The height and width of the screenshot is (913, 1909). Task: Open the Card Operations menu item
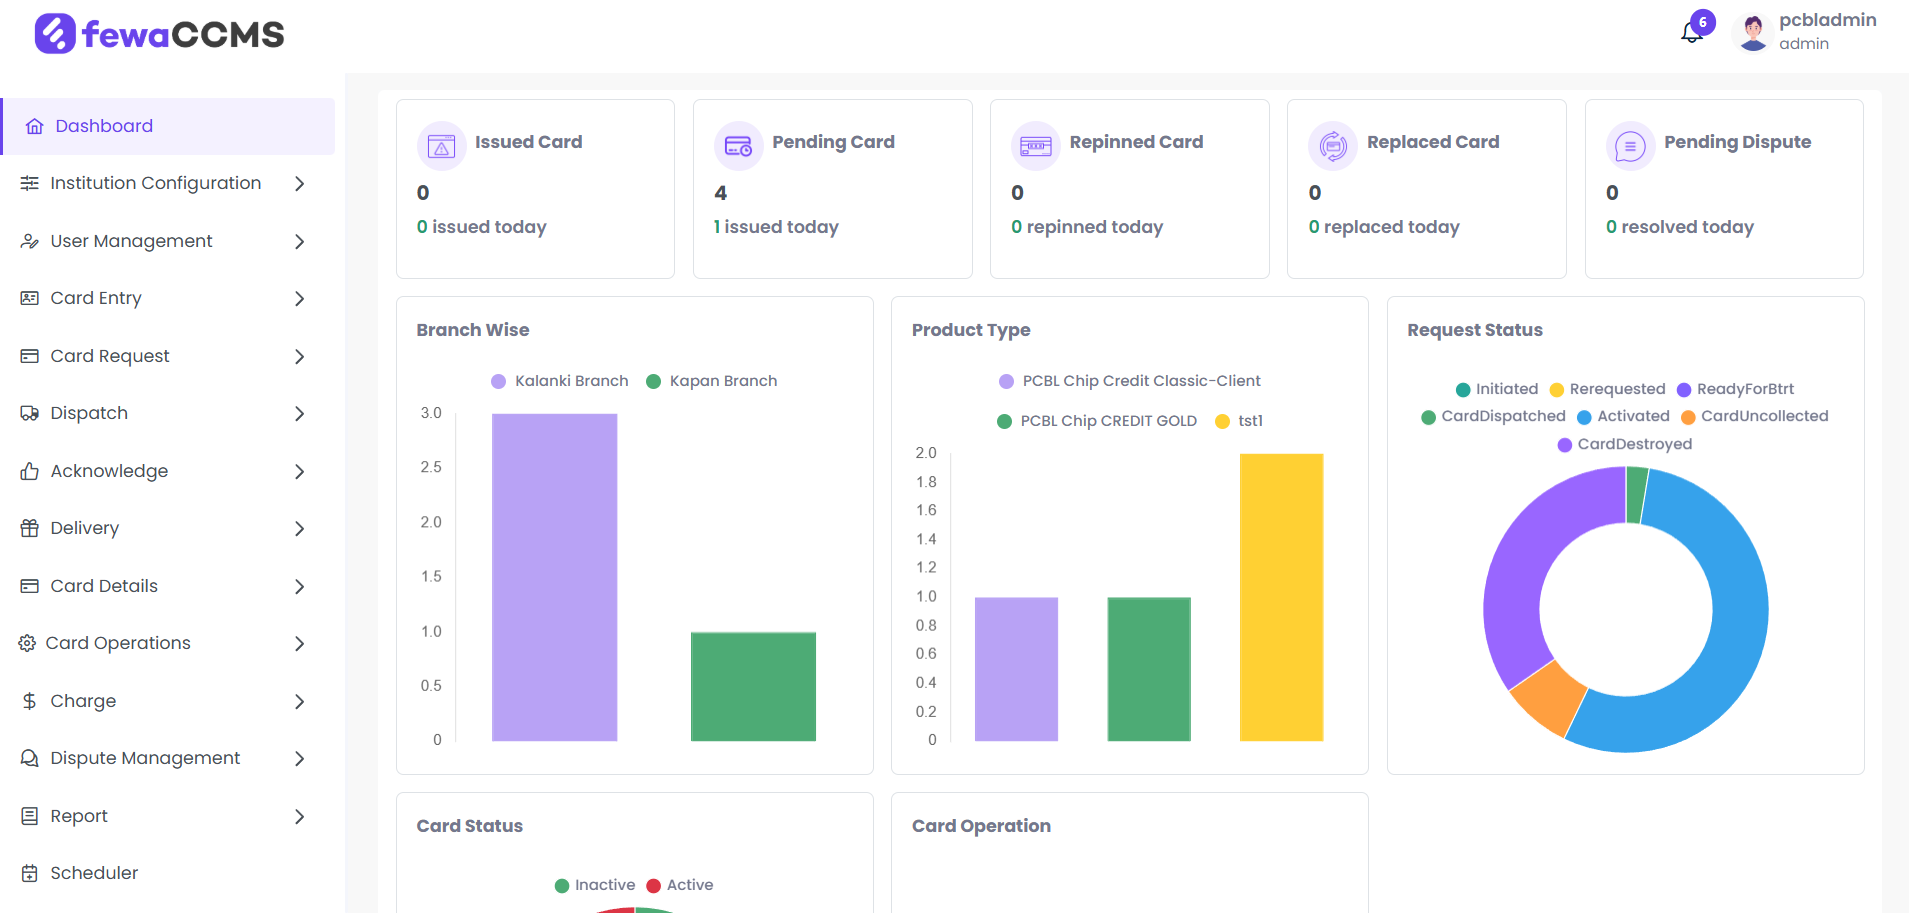pyautogui.click(x=168, y=643)
